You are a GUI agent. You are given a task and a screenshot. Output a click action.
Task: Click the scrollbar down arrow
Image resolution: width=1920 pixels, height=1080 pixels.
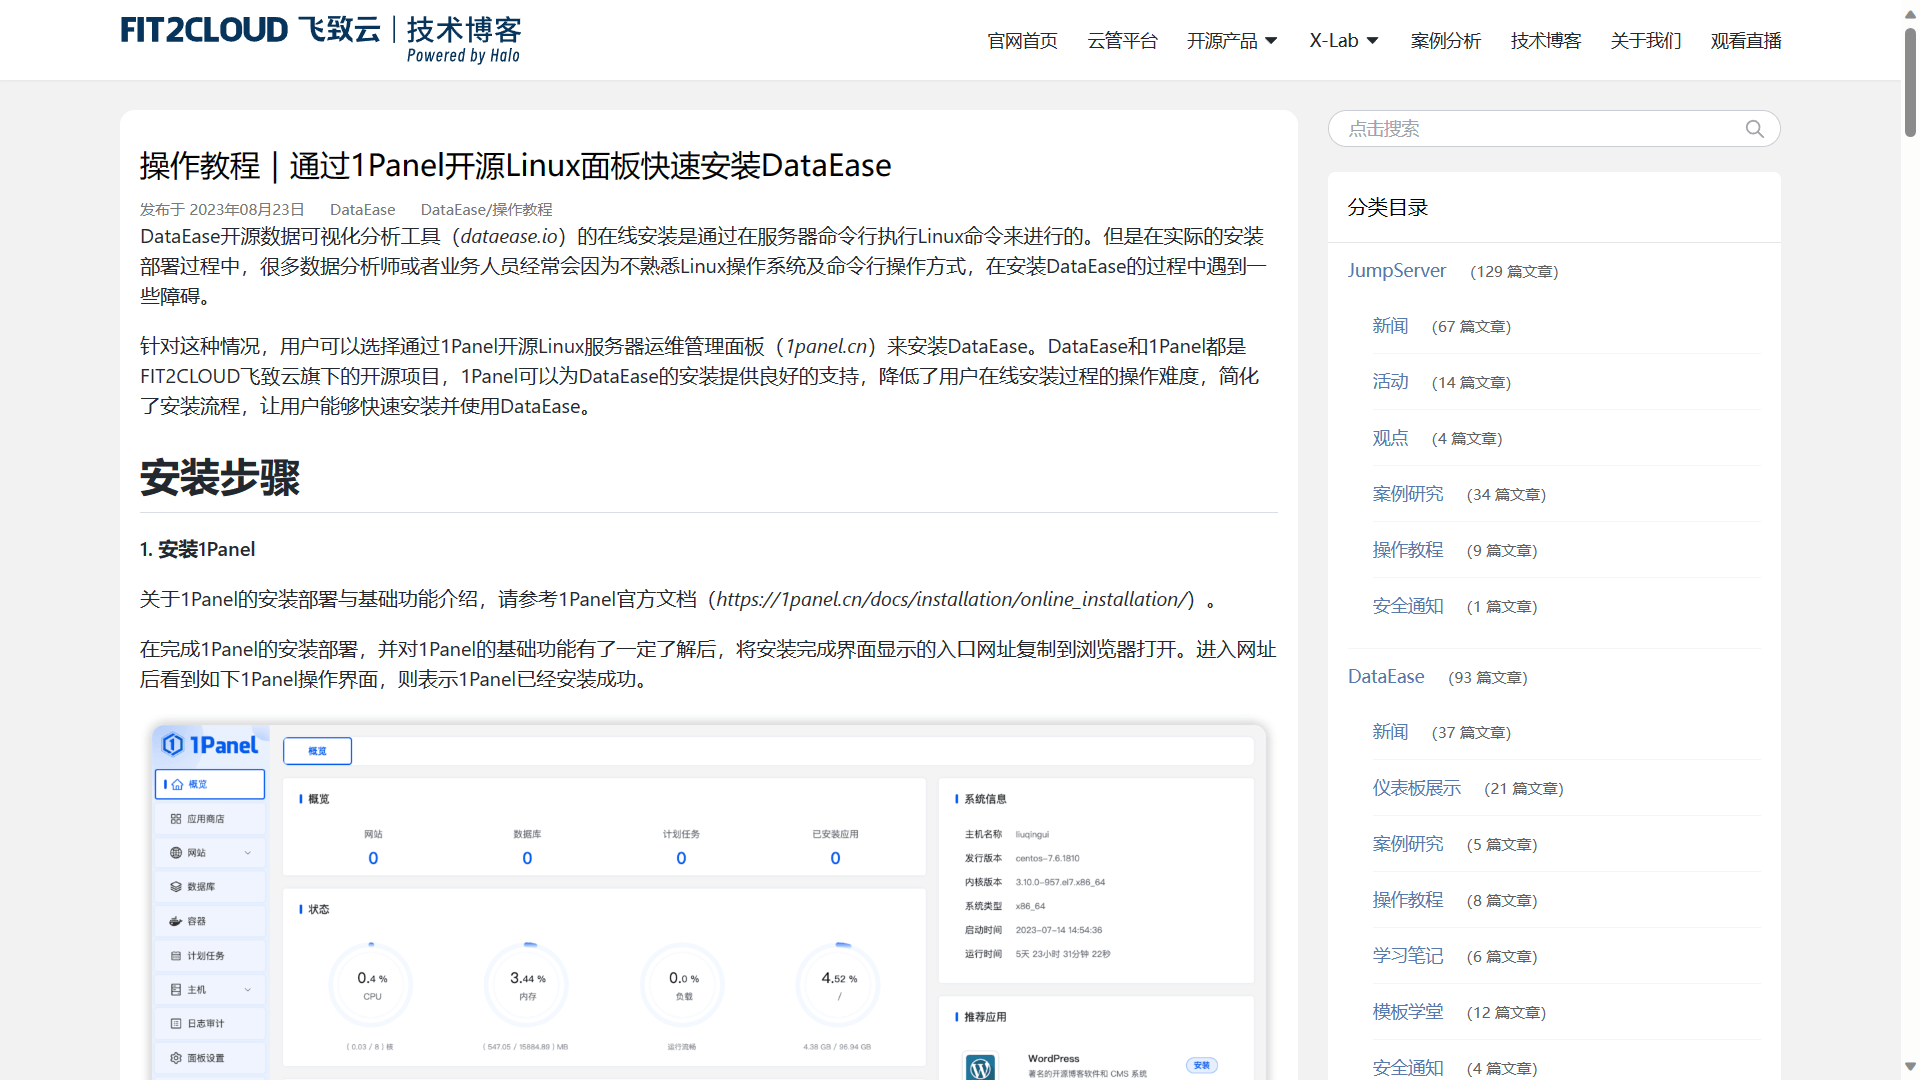1910,1067
